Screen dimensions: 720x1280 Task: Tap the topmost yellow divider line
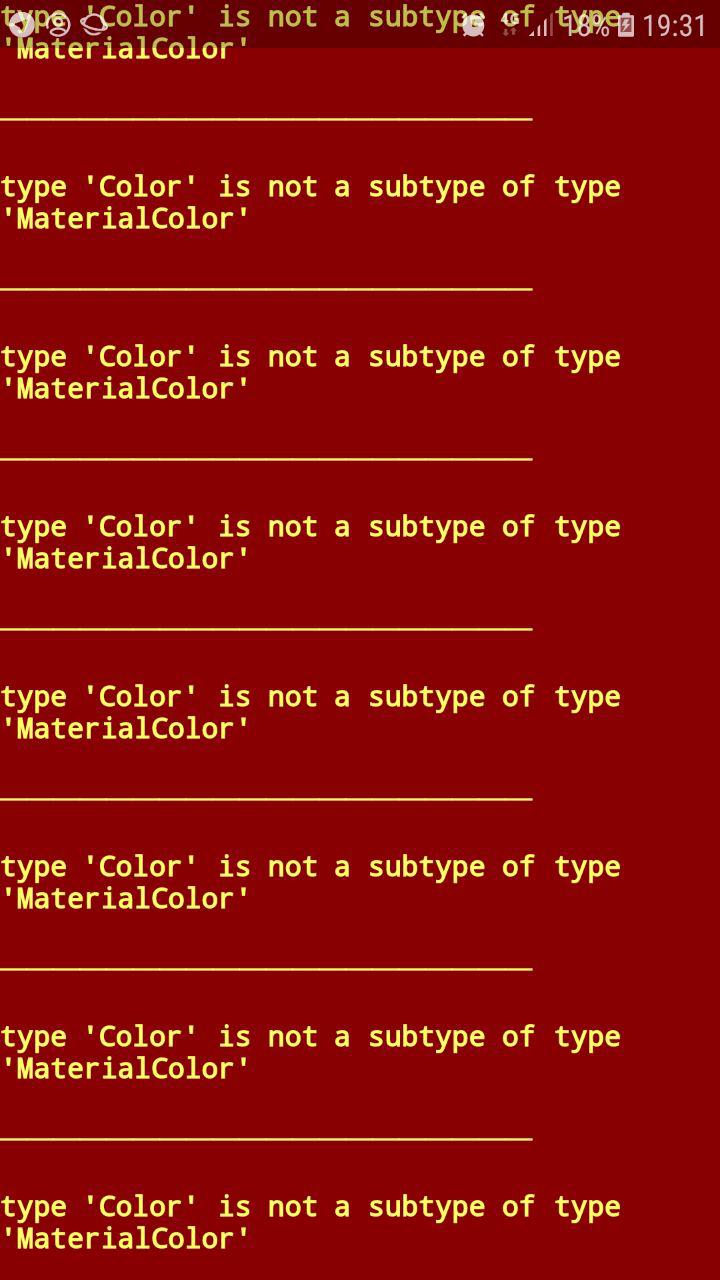pos(266,119)
